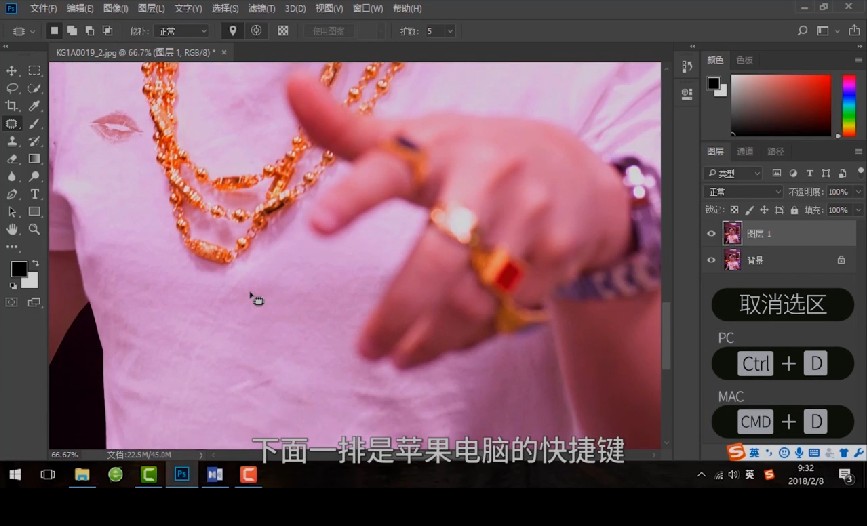Select the Zoom tool

pos(35,229)
